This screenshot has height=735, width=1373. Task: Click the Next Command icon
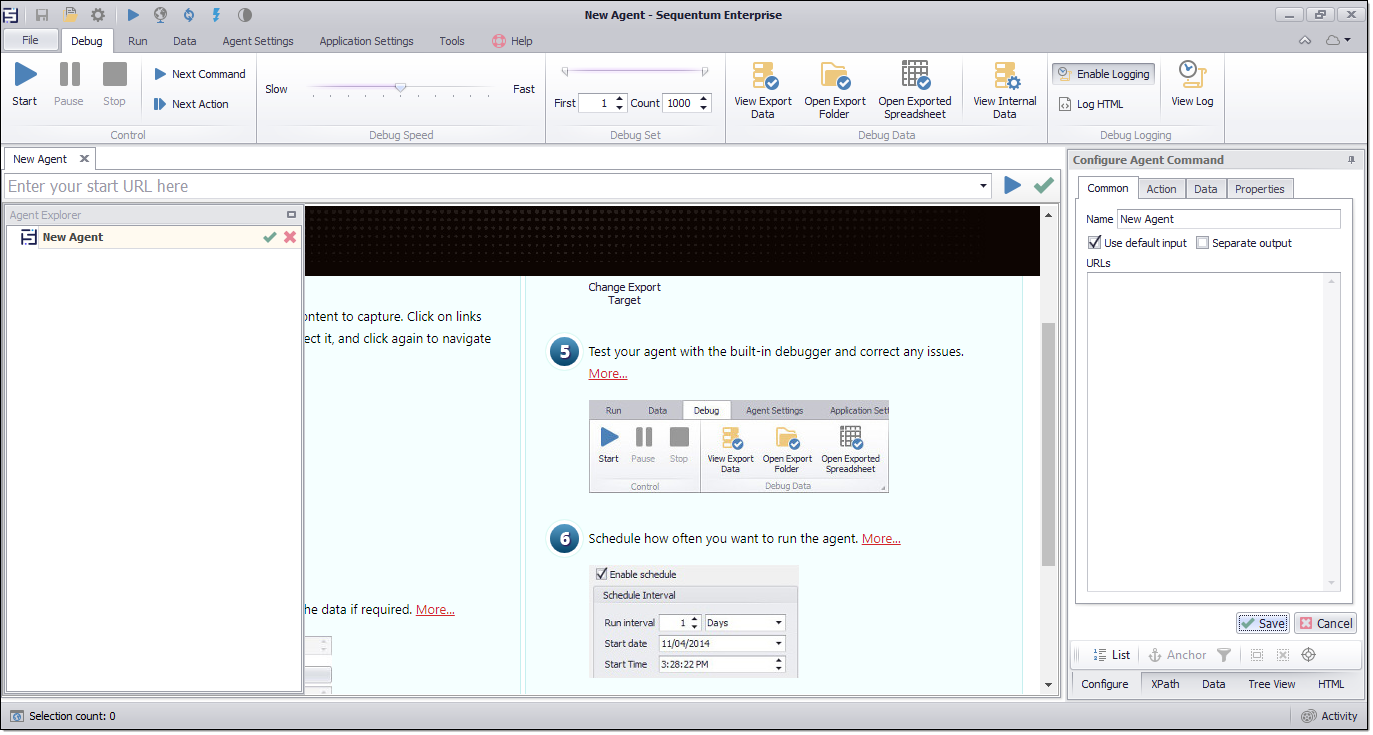(161, 74)
